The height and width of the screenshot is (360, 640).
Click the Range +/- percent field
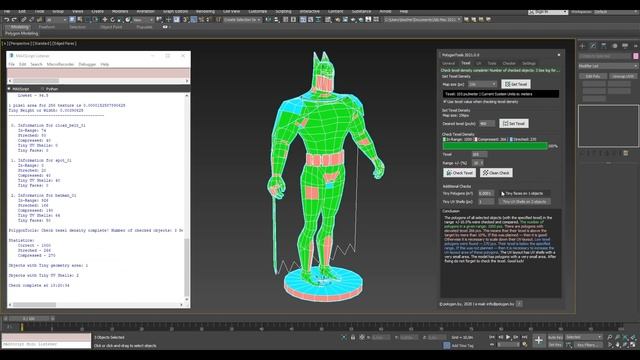478,163
